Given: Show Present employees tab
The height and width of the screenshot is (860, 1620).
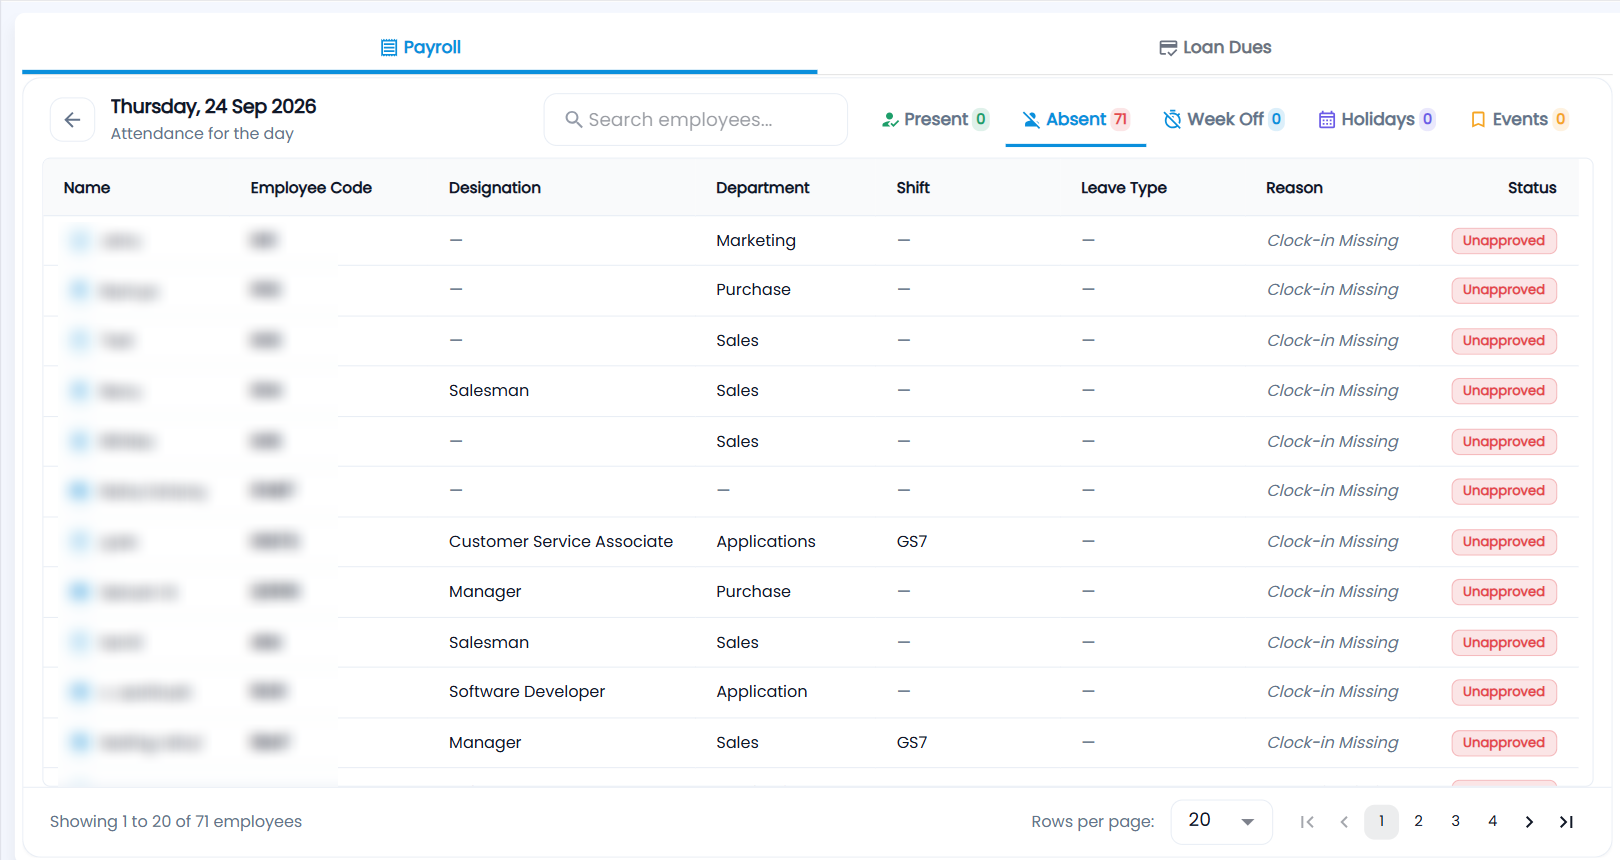Looking at the screenshot, I should (x=935, y=120).
